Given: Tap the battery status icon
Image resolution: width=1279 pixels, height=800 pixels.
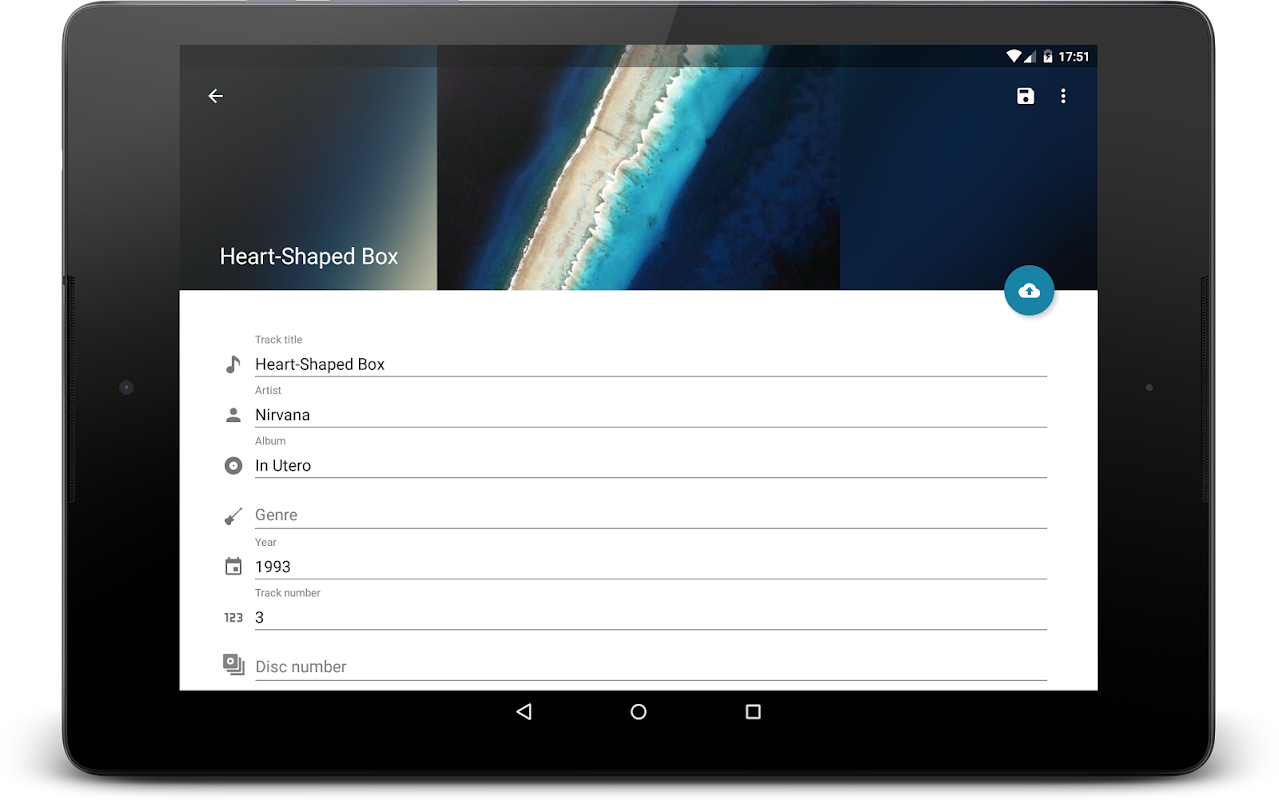Looking at the screenshot, I should [1047, 57].
